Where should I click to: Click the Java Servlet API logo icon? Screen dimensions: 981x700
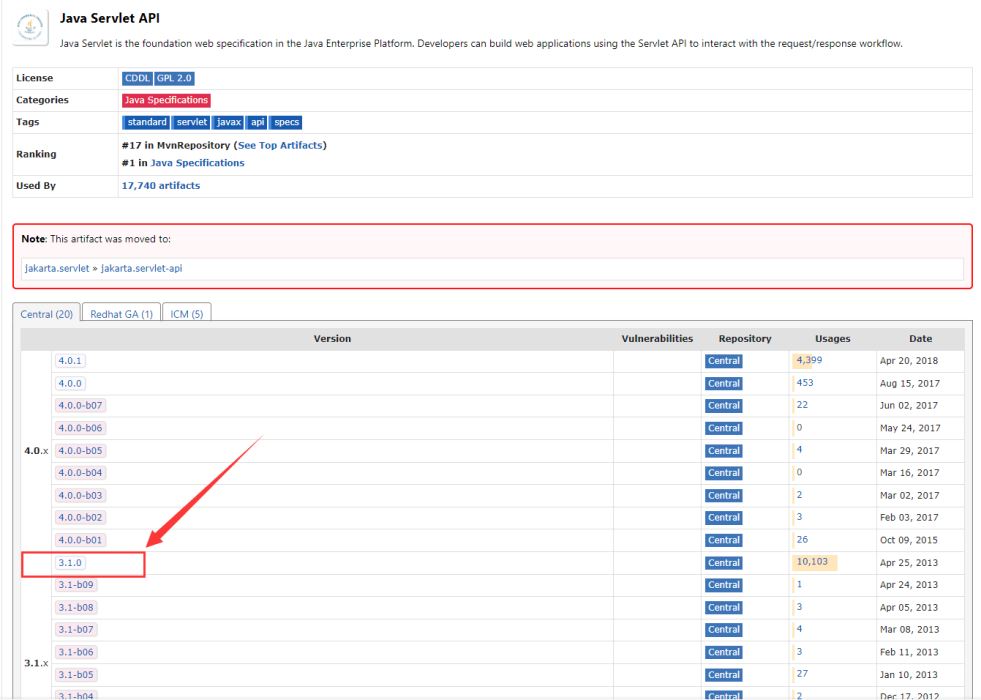tap(31, 29)
